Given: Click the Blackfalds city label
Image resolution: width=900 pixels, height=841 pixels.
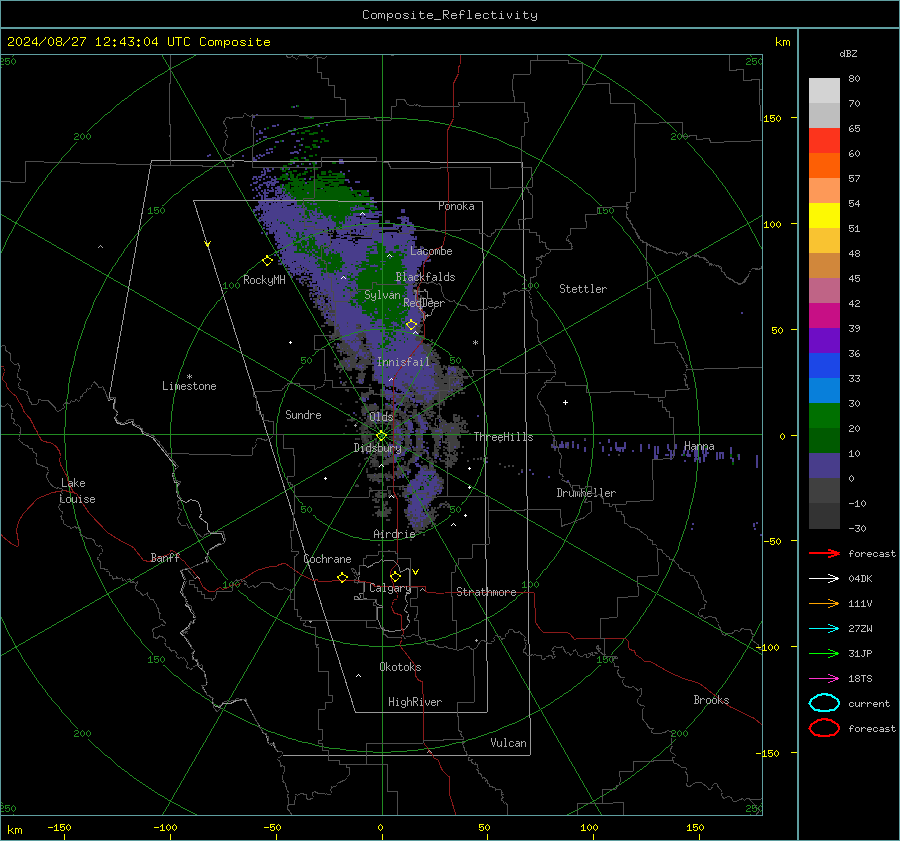Looking at the screenshot, I should tap(425, 277).
